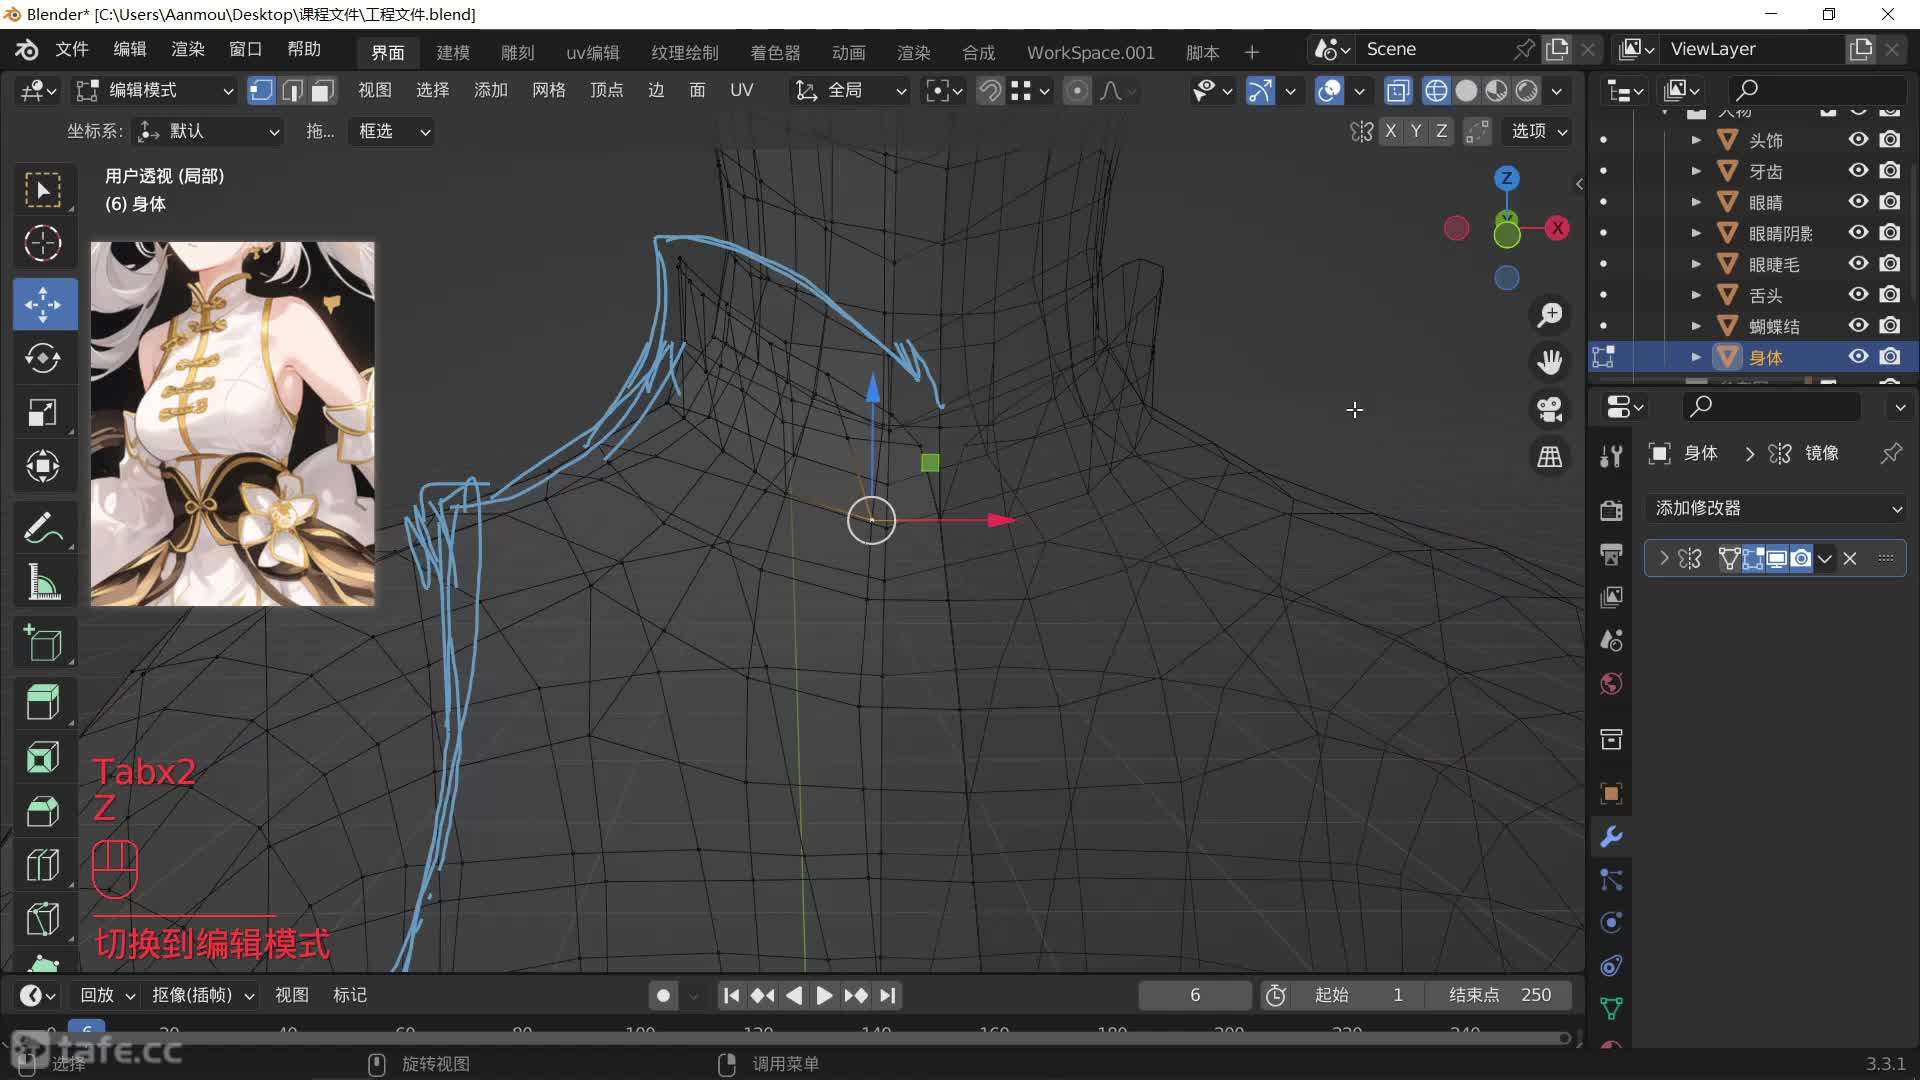1920x1080 pixels.
Task: Select the Bevel tool
Action: coord(43,811)
